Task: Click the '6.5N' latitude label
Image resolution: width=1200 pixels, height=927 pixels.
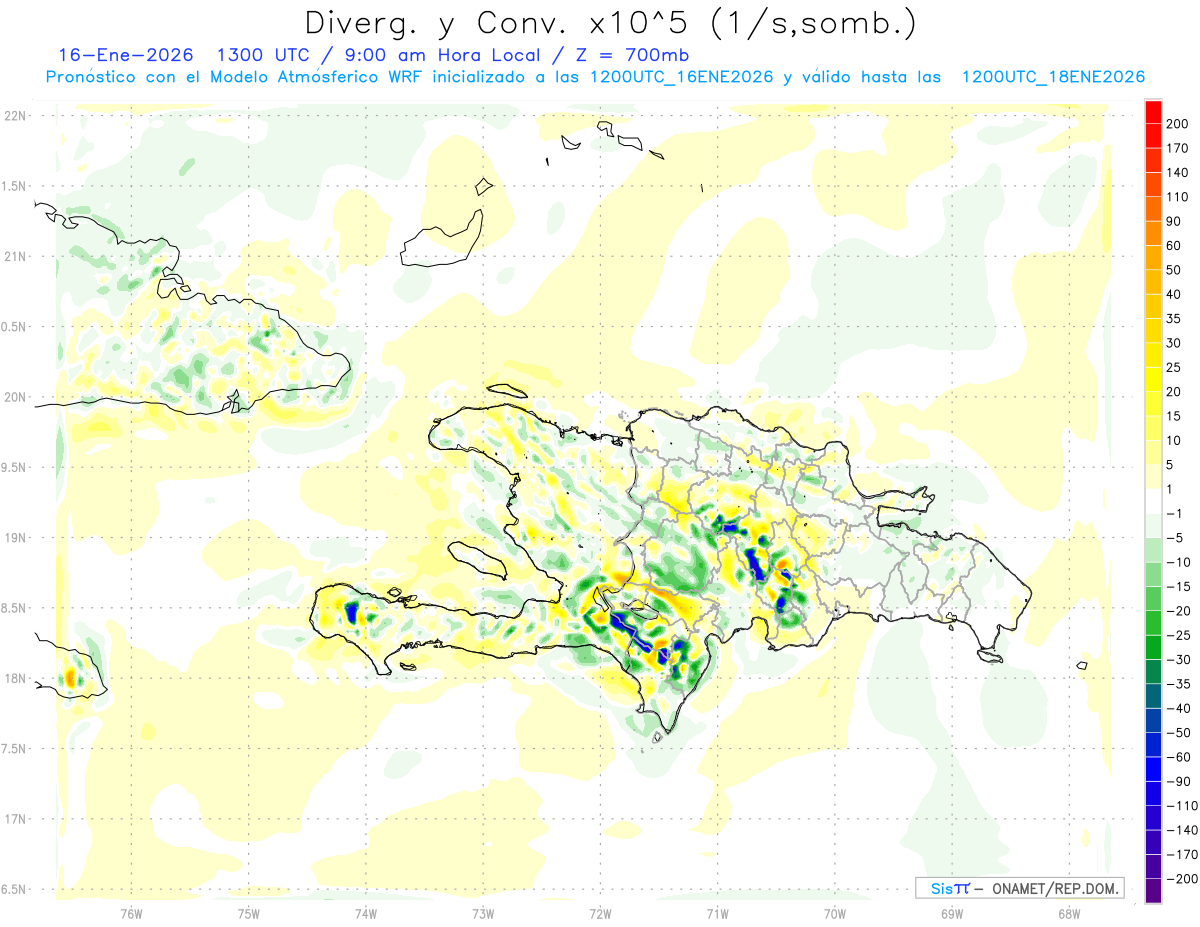Action: [x=15, y=889]
